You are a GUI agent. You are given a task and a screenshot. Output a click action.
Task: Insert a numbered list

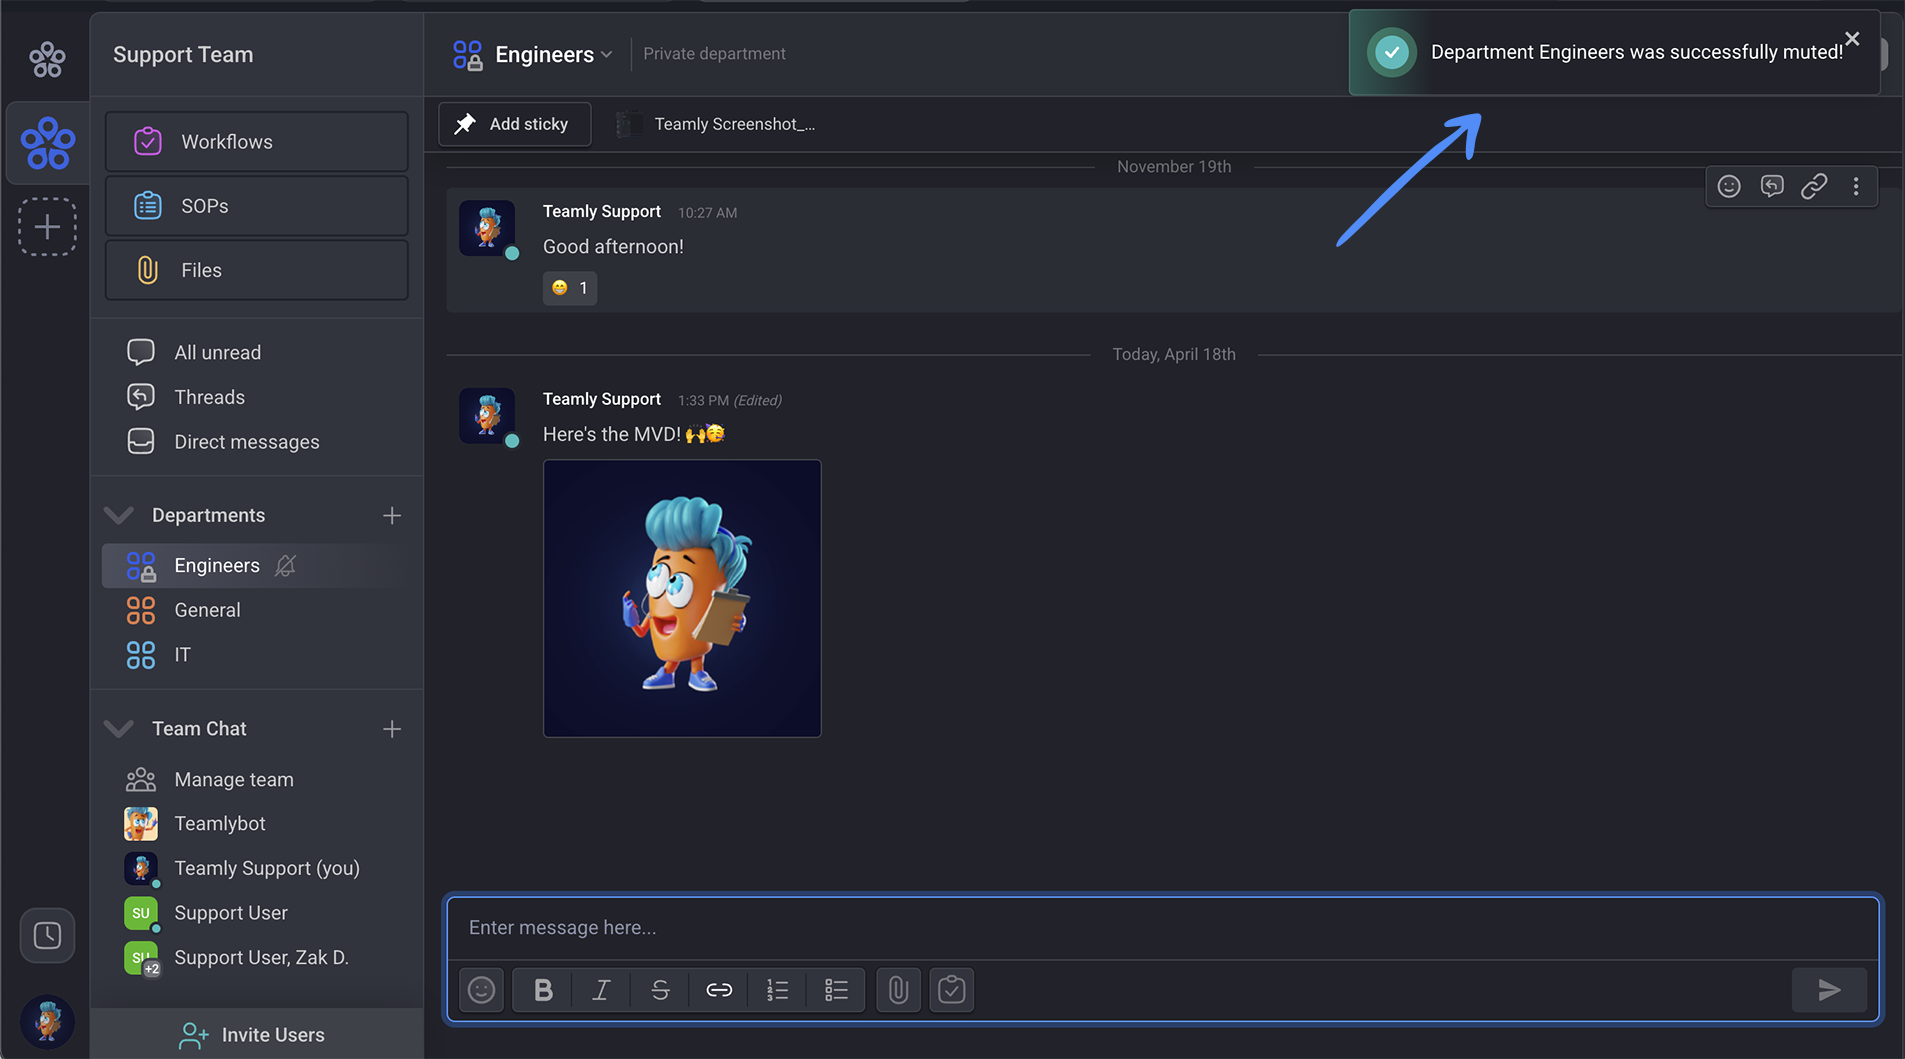tap(778, 990)
